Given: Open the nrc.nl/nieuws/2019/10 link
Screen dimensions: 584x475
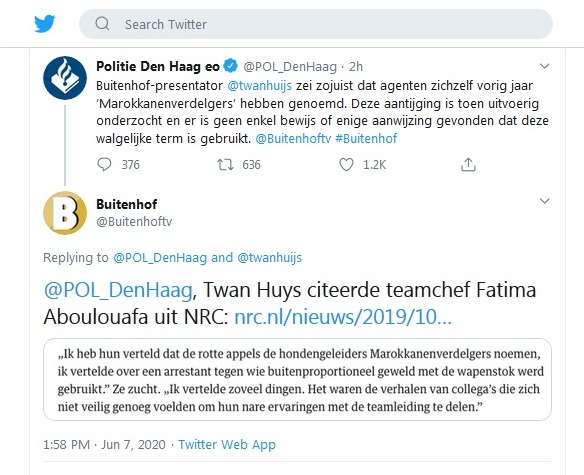Looking at the screenshot, I should click(x=343, y=317).
